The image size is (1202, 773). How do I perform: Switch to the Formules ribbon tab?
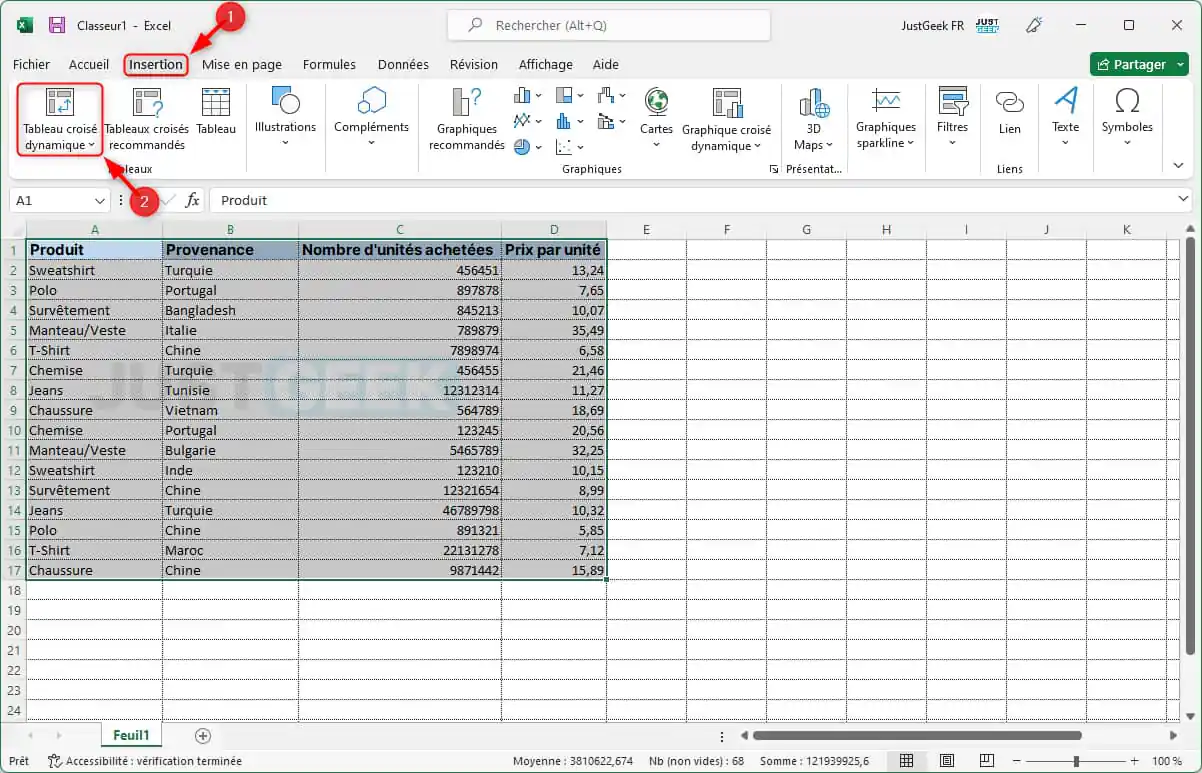pyautogui.click(x=329, y=64)
